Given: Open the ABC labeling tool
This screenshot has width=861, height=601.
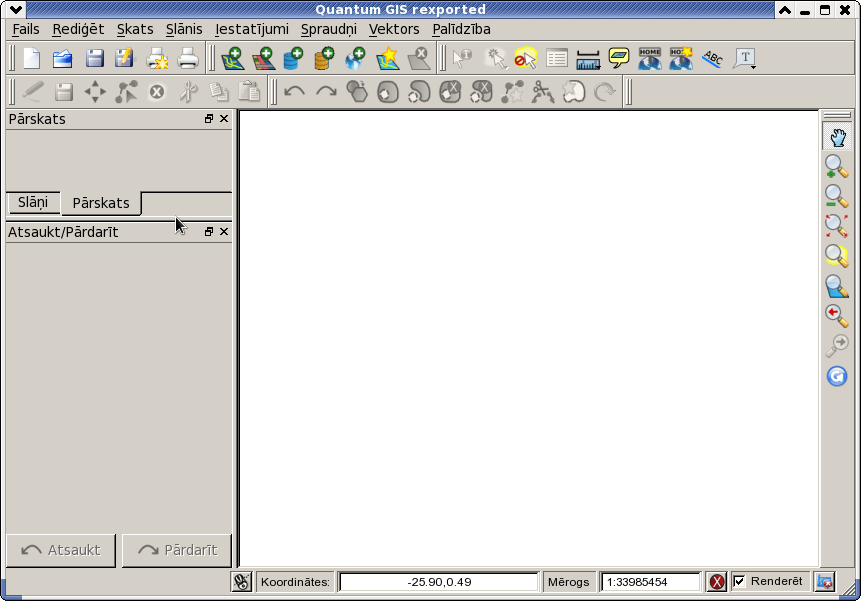Looking at the screenshot, I should [x=712, y=58].
